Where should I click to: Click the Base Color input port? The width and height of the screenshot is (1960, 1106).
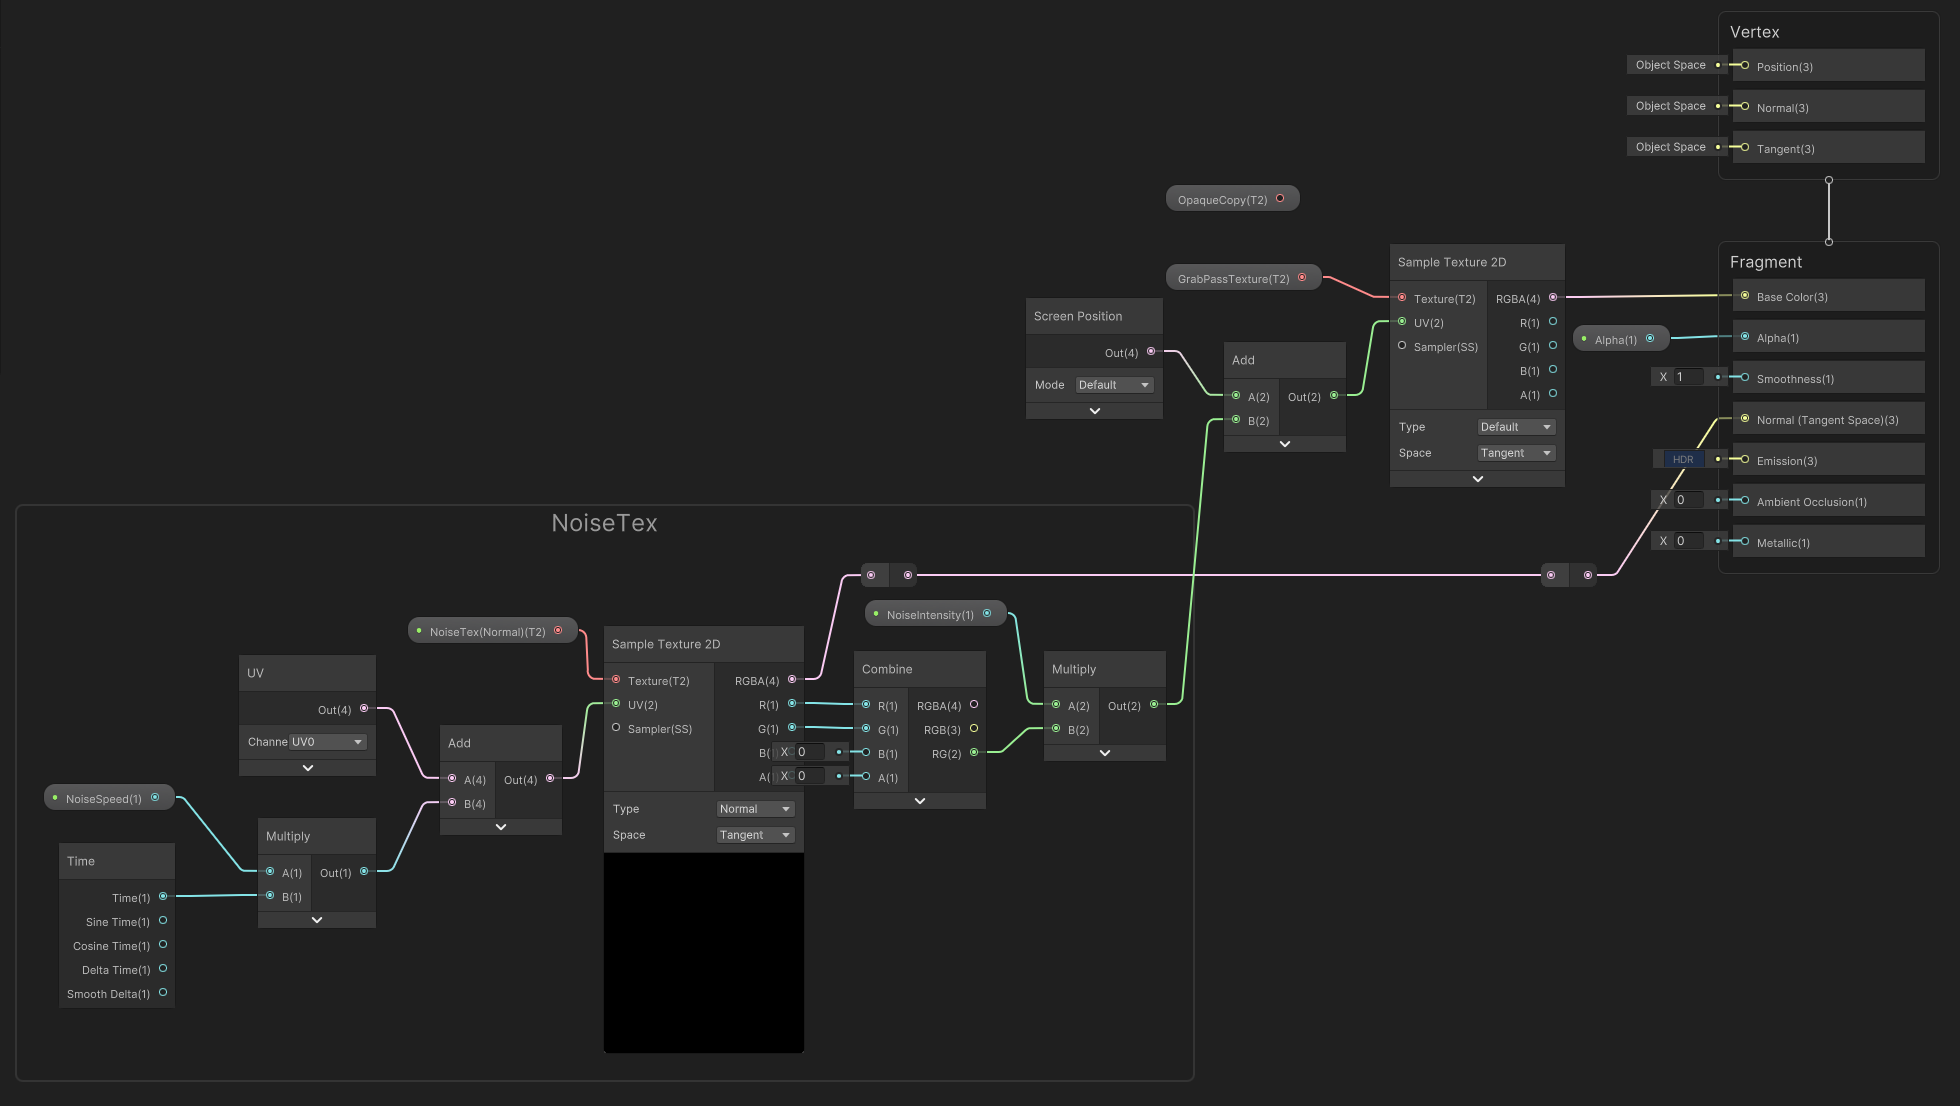[x=1745, y=296]
